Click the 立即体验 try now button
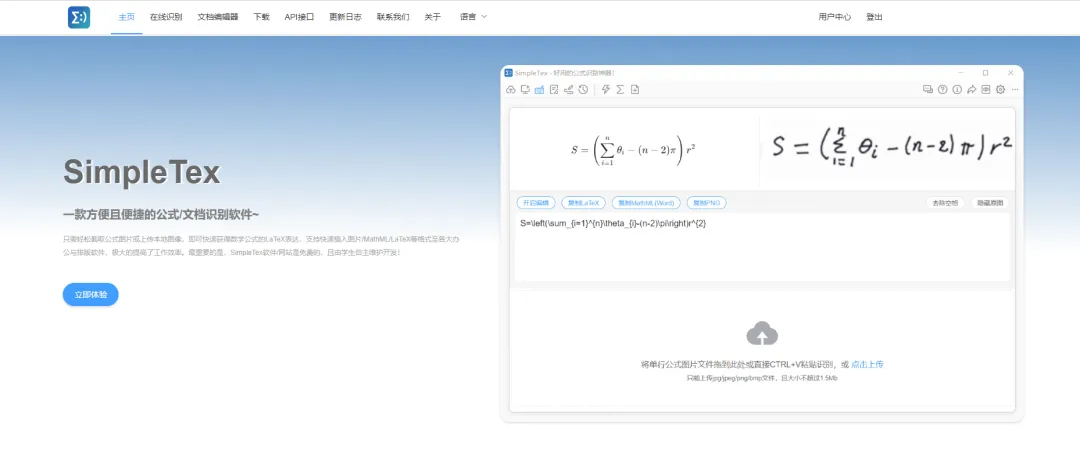Screen dimensions: 1080x449 91,295
